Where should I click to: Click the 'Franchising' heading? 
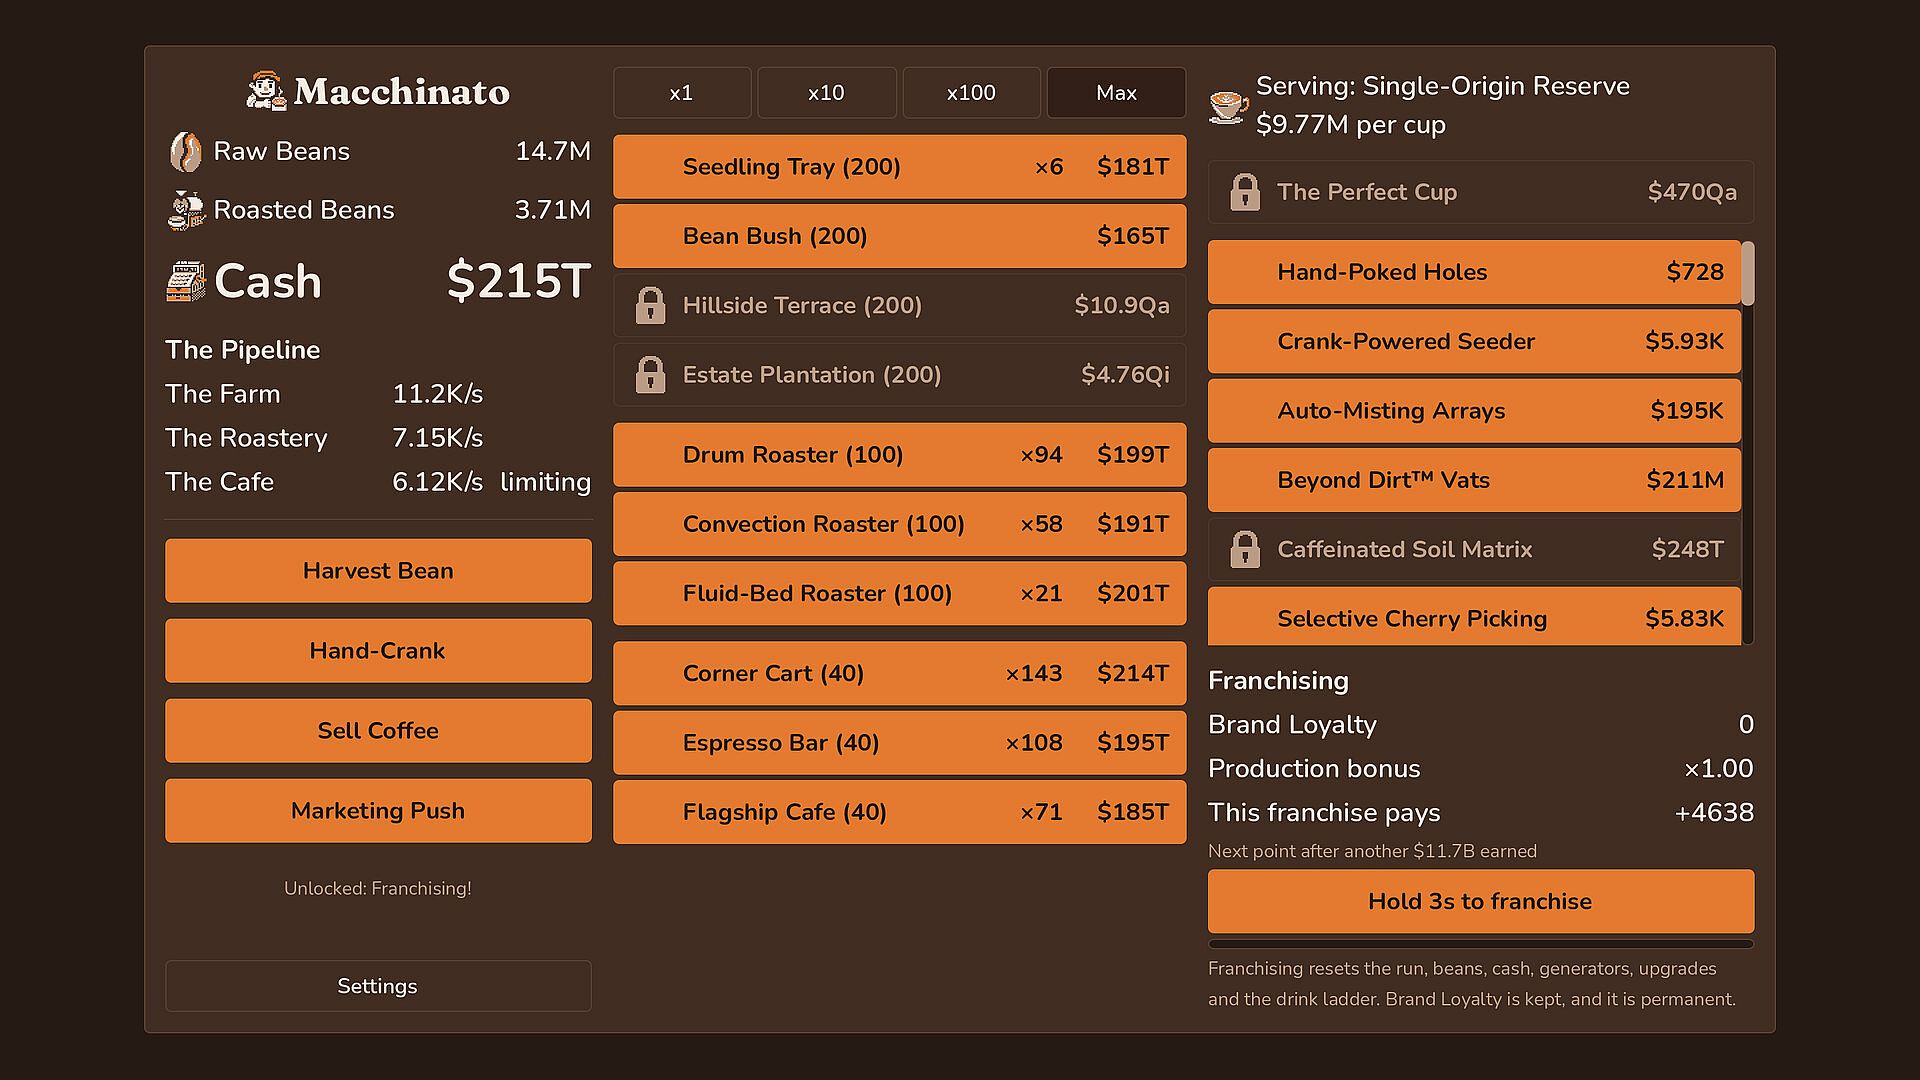(x=1278, y=681)
